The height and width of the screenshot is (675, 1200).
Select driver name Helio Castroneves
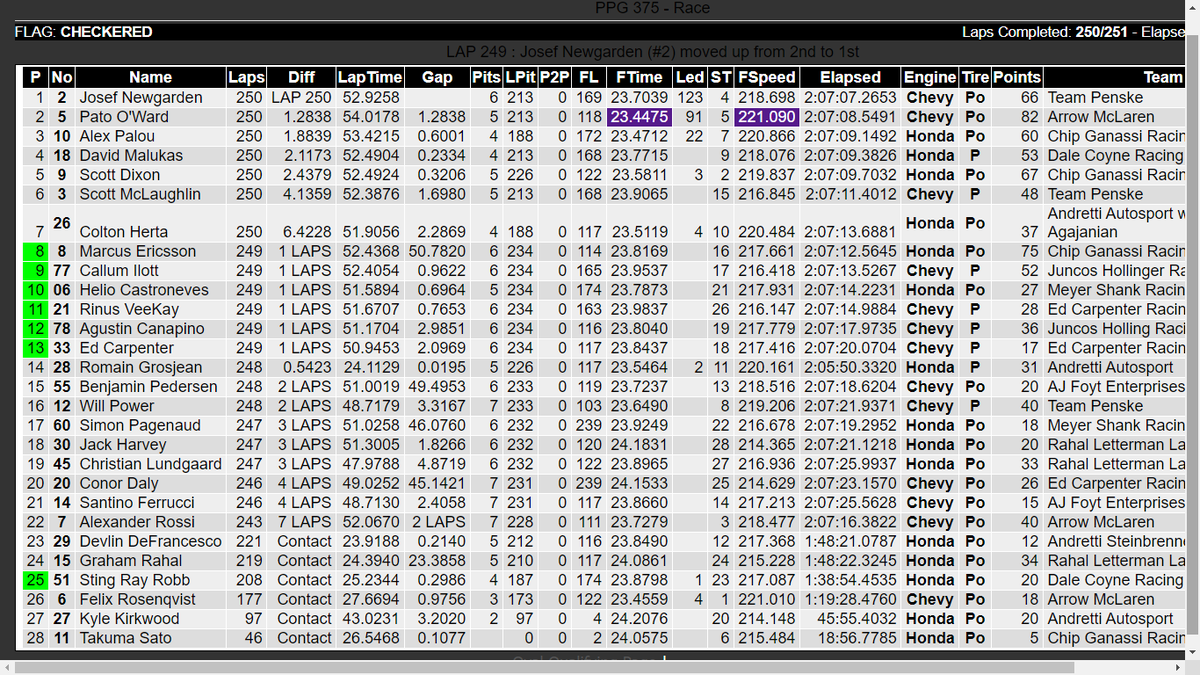tap(144, 290)
